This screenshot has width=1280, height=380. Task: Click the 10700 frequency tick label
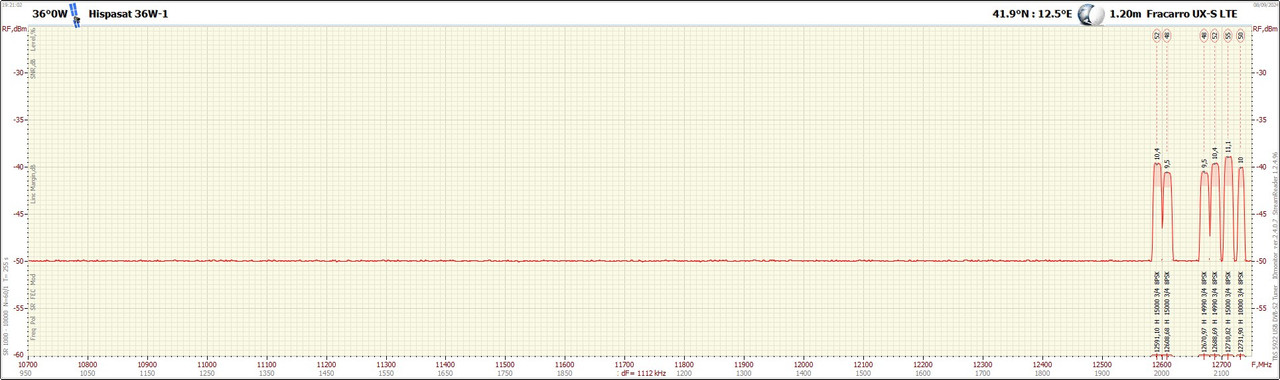(x=28, y=365)
